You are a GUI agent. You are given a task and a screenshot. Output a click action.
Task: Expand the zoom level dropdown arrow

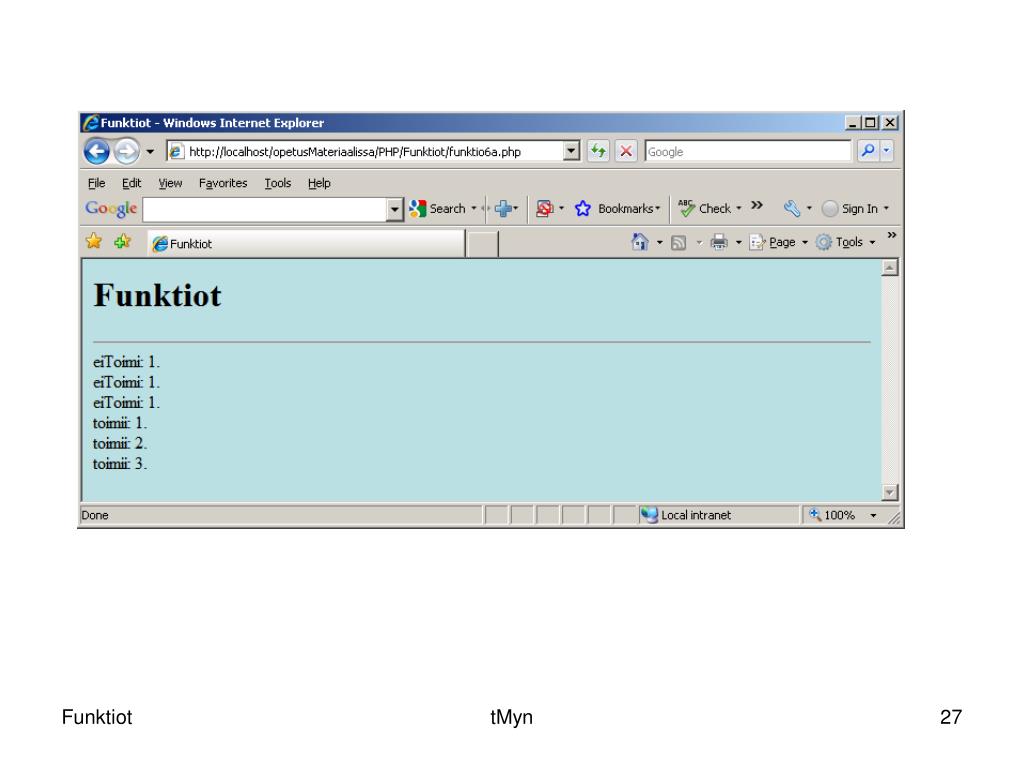click(x=873, y=516)
